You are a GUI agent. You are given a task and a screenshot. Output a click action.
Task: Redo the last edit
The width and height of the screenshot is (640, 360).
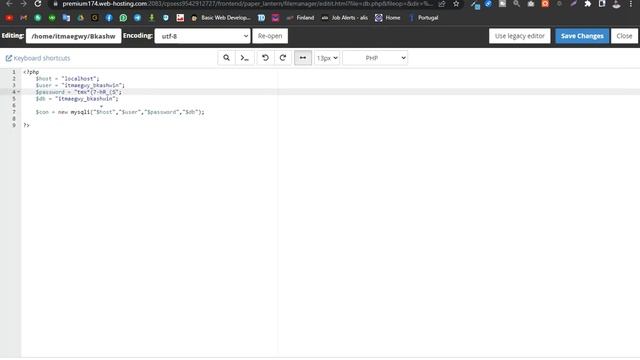click(x=283, y=58)
